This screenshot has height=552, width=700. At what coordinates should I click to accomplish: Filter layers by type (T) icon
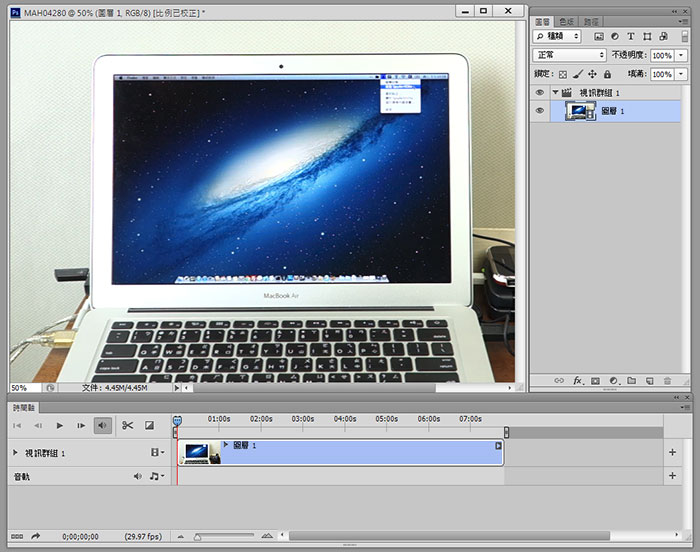[x=631, y=37]
